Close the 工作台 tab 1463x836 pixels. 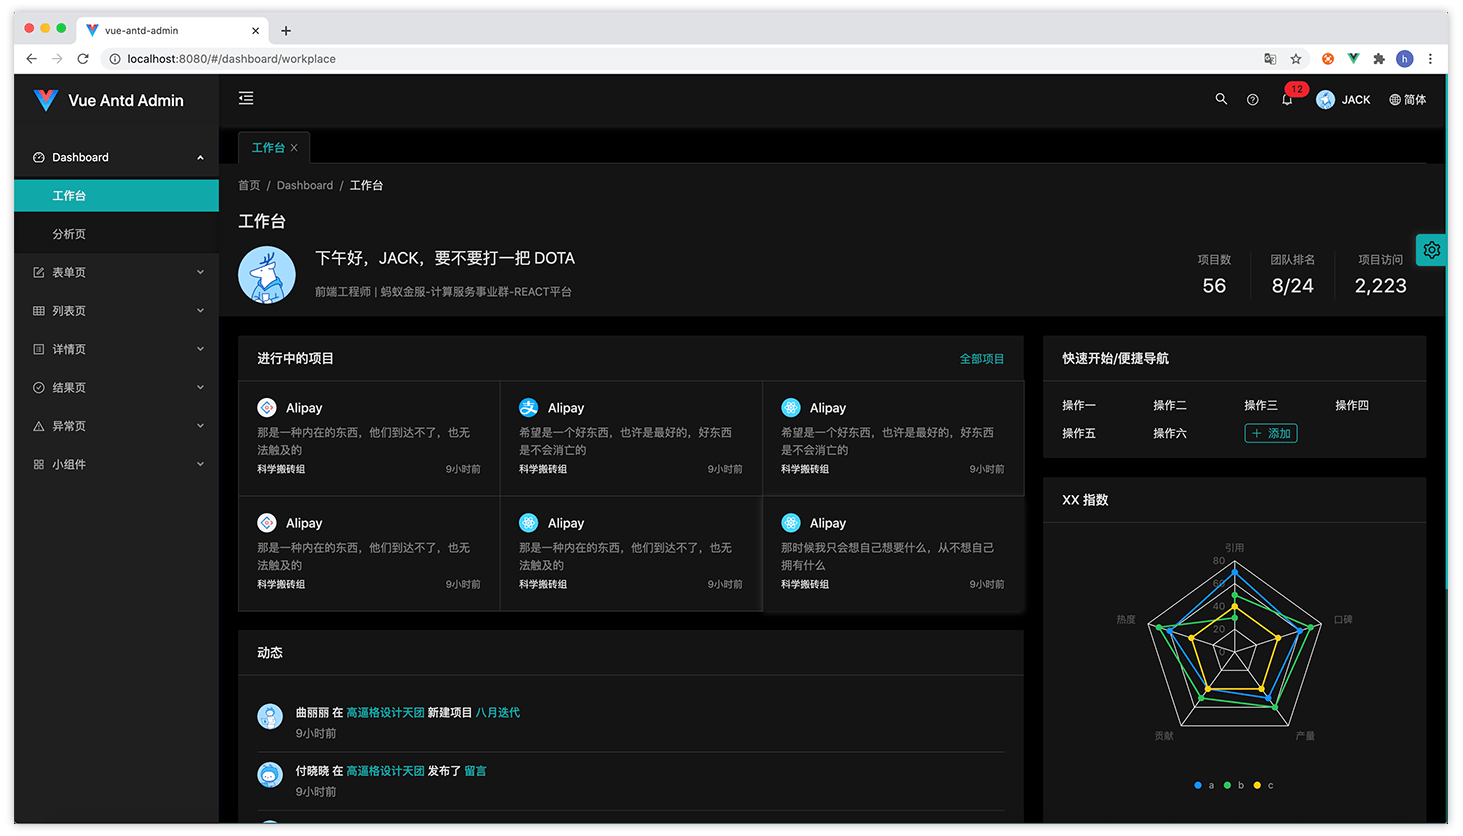(x=294, y=148)
